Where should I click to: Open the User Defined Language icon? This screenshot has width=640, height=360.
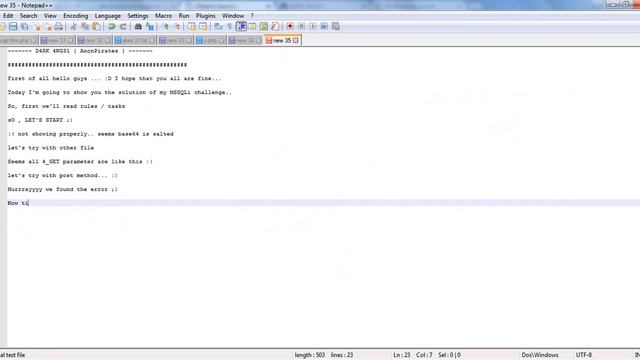point(252,27)
